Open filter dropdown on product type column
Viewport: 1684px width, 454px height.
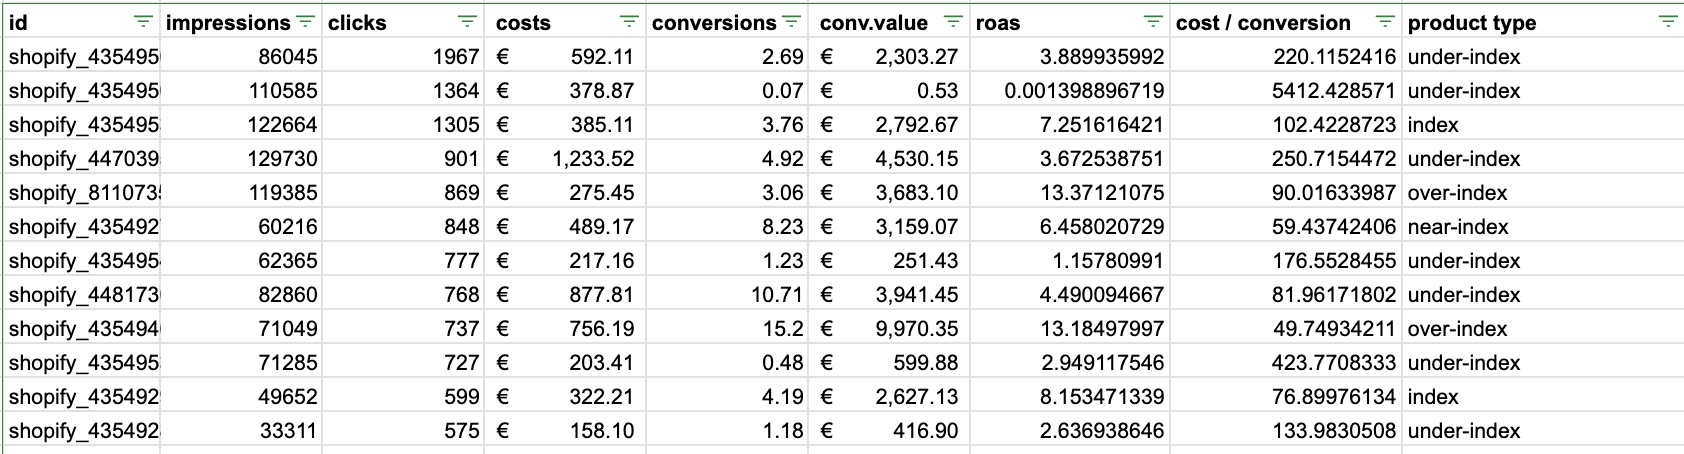tap(1667, 22)
